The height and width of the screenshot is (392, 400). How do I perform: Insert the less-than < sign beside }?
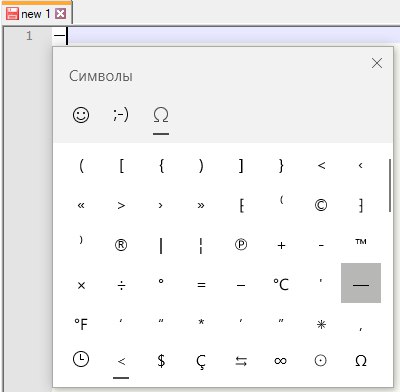pyautogui.click(x=321, y=165)
